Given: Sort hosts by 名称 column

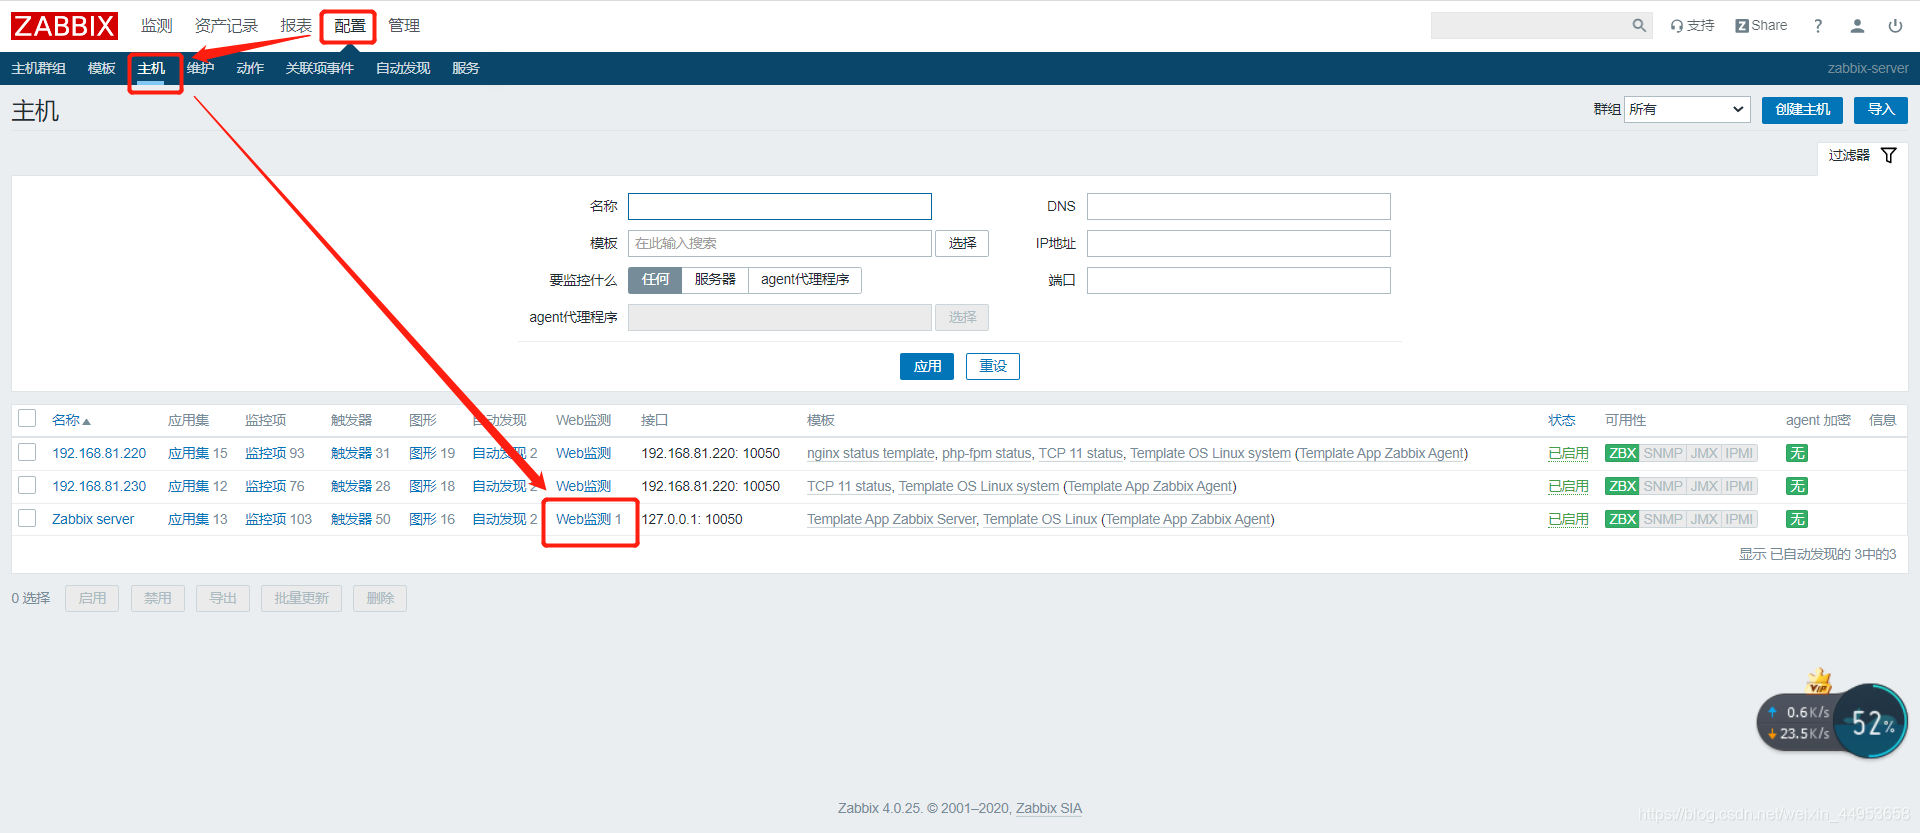Looking at the screenshot, I should click(x=71, y=421).
